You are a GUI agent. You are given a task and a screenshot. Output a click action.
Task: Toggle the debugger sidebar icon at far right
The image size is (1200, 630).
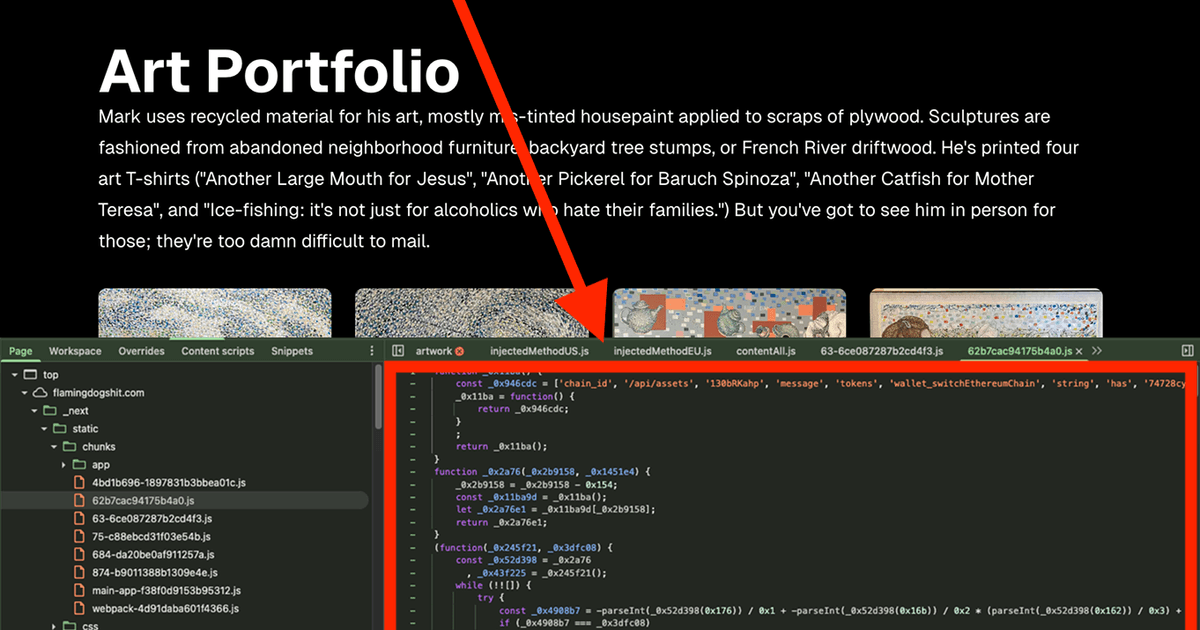coord(1187,351)
